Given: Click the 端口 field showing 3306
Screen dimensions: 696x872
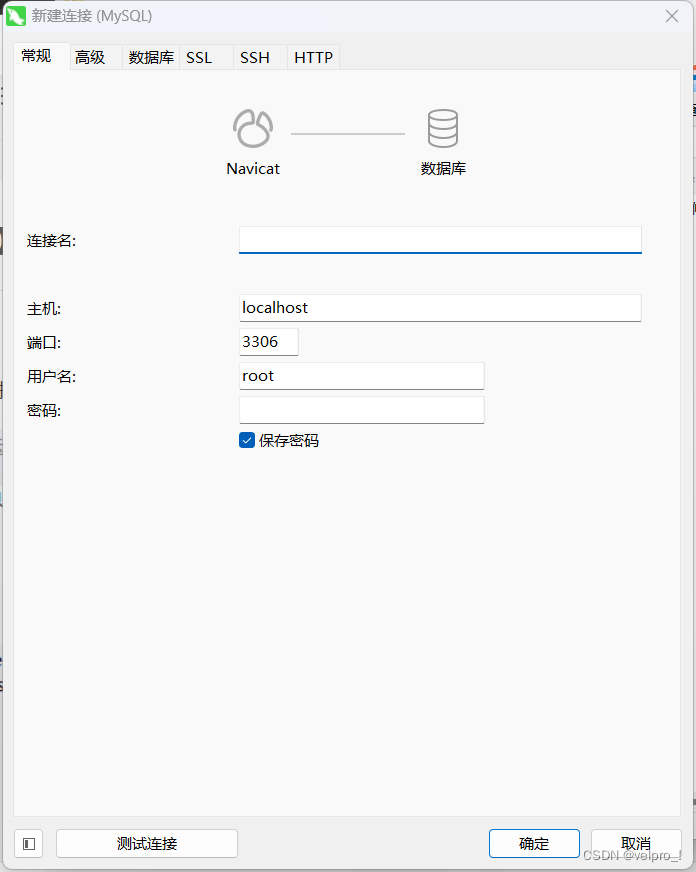Looking at the screenshot, I should (269, 342).
